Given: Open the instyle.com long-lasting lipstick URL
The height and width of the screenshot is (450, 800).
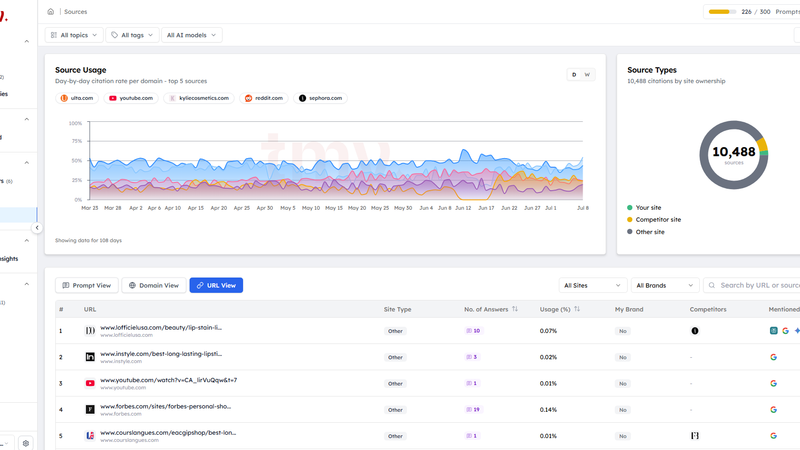Looking at the screenshot, I should point(161,354).
